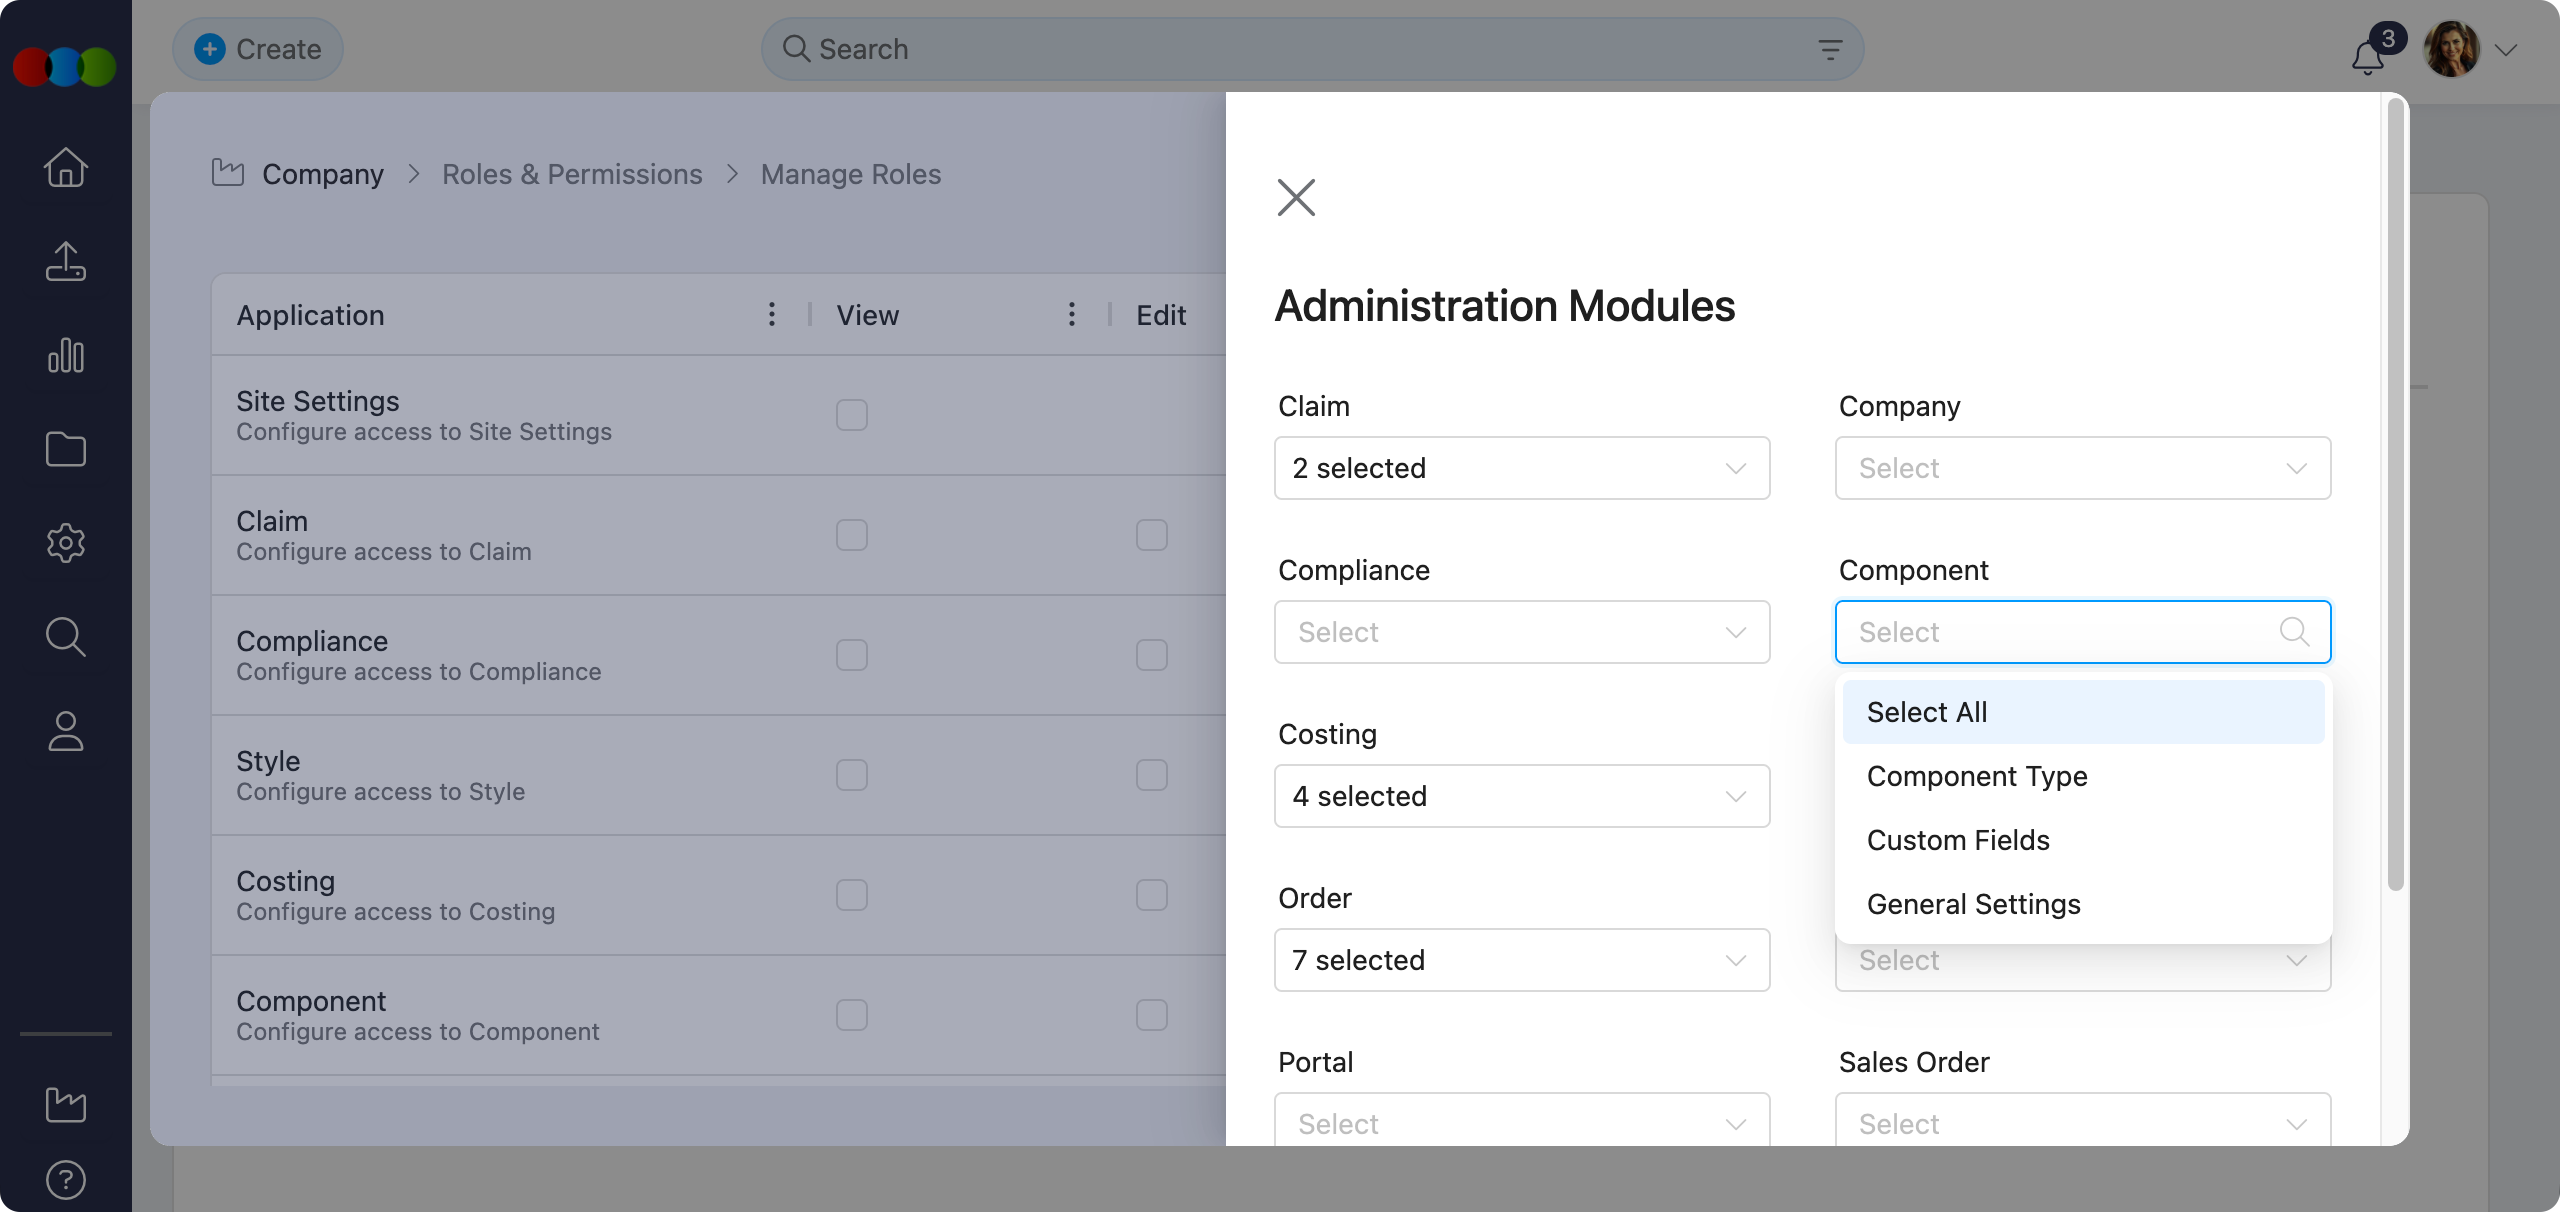The height and width of the screenshot is (1212, 2560).
Task: Open the user profile icon in the sidebar
Action: tap(64, 731)
